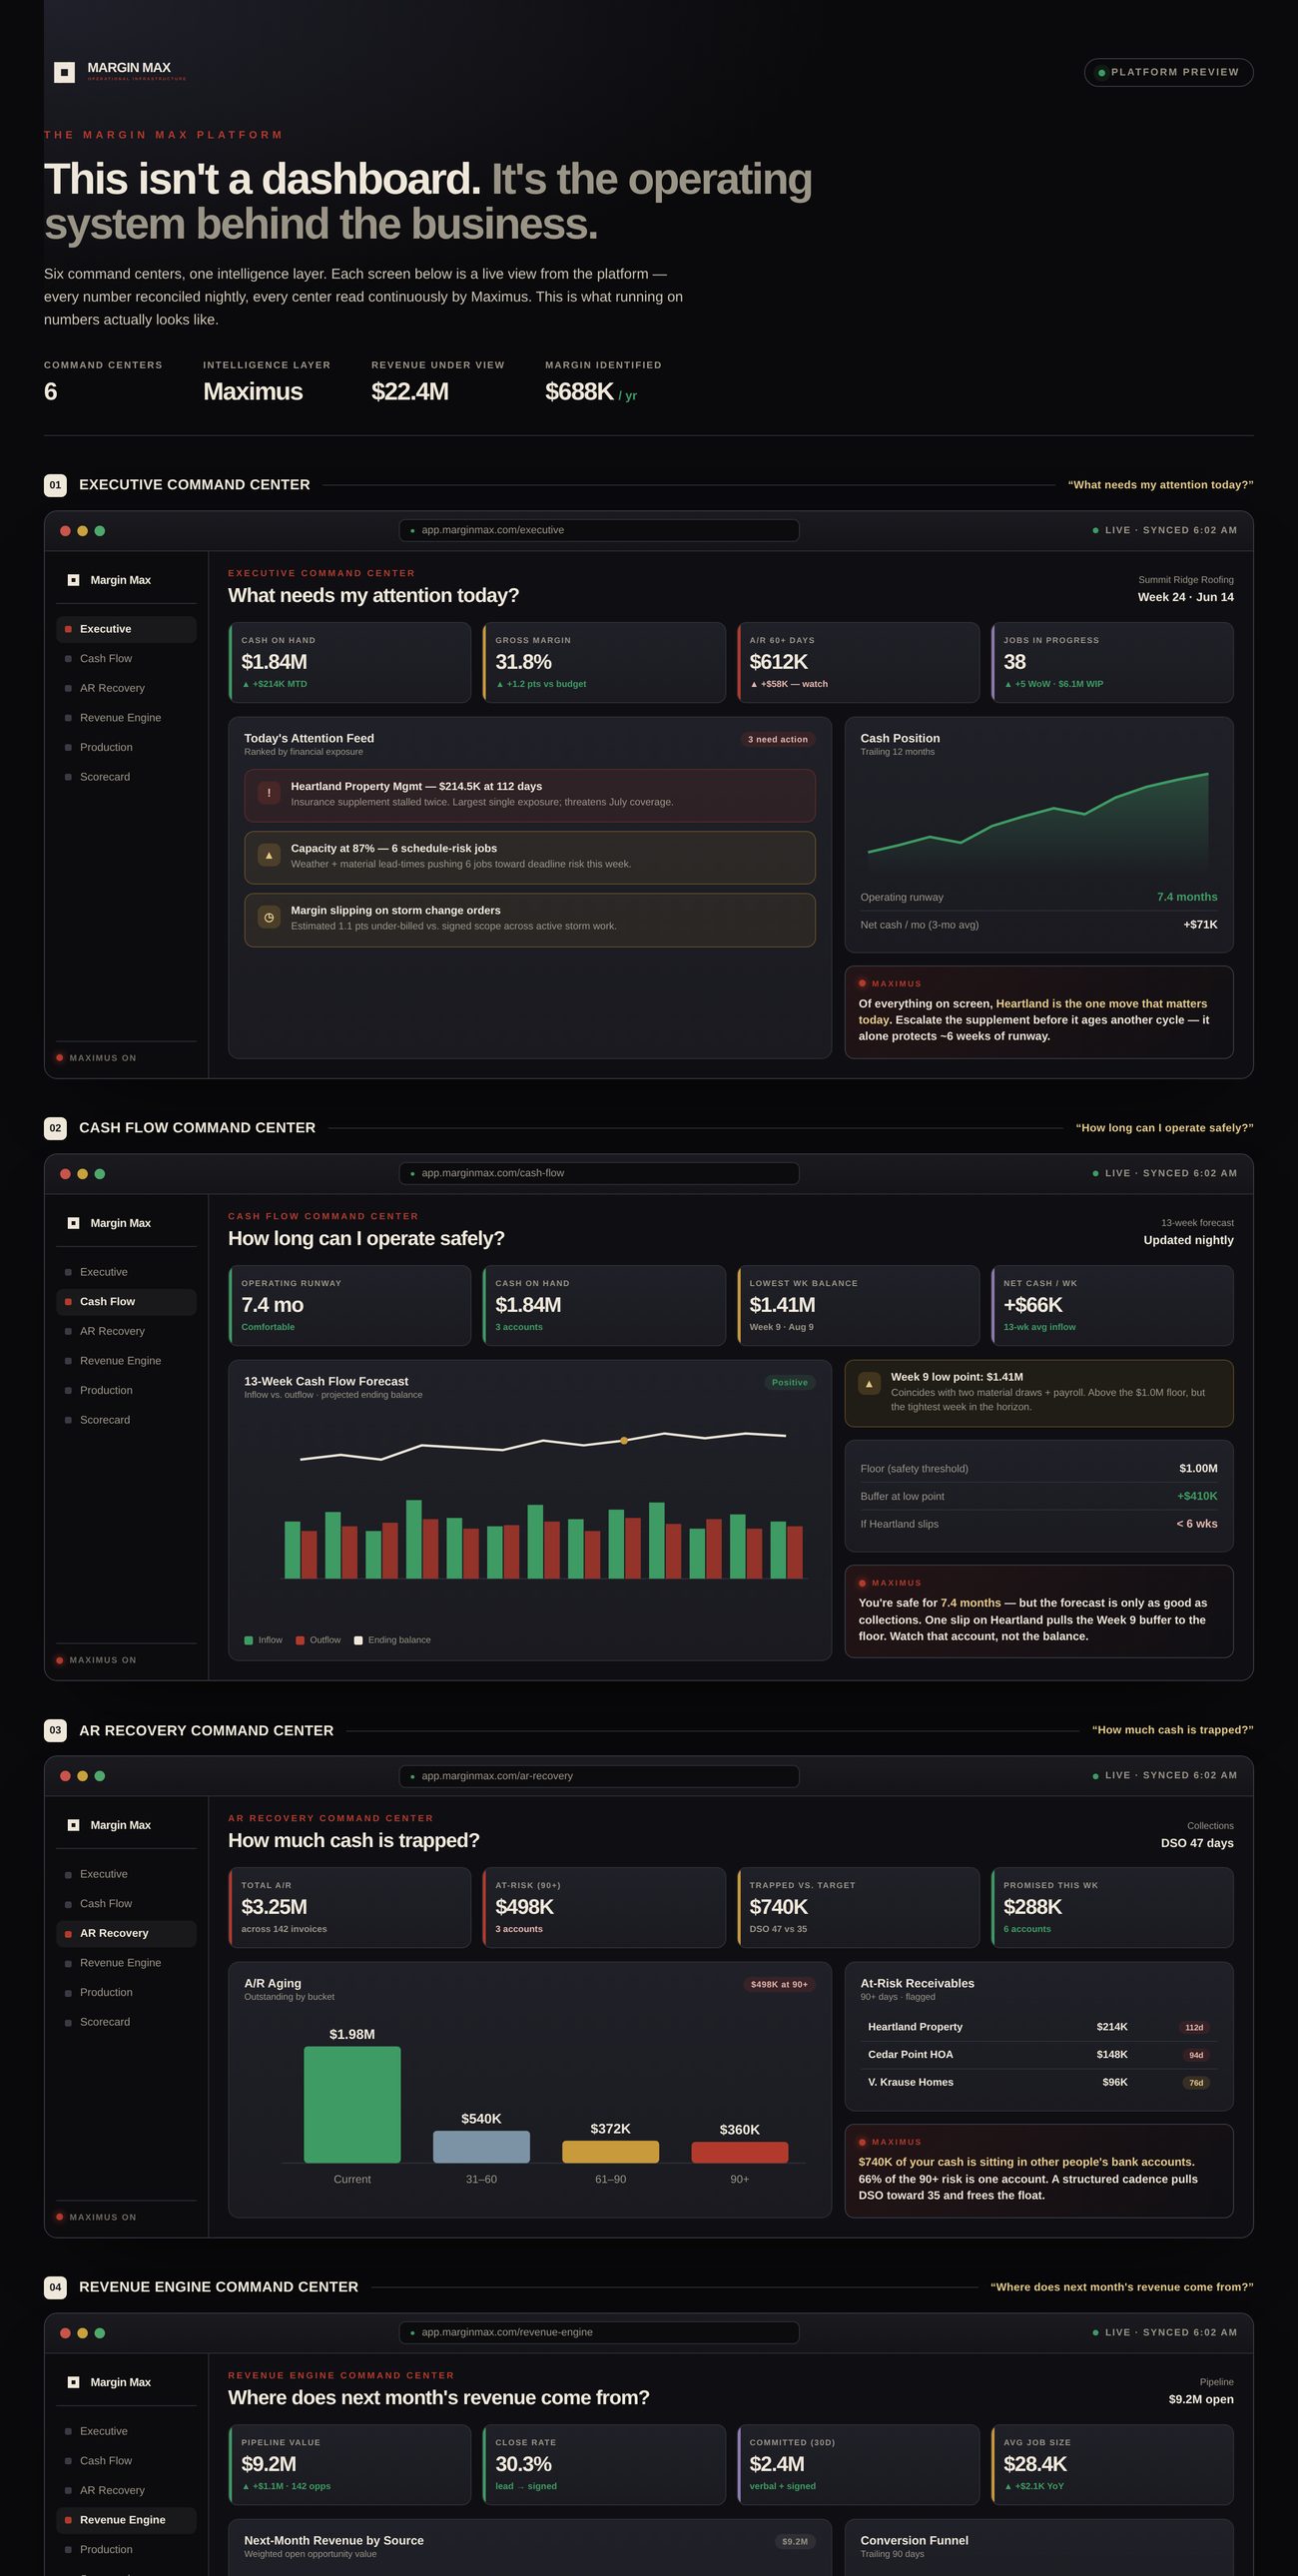Click Live Synced status in Cash Flow window
The width and height of the screenshot is (1298, 2576).
click(x=1165, y=1173)
